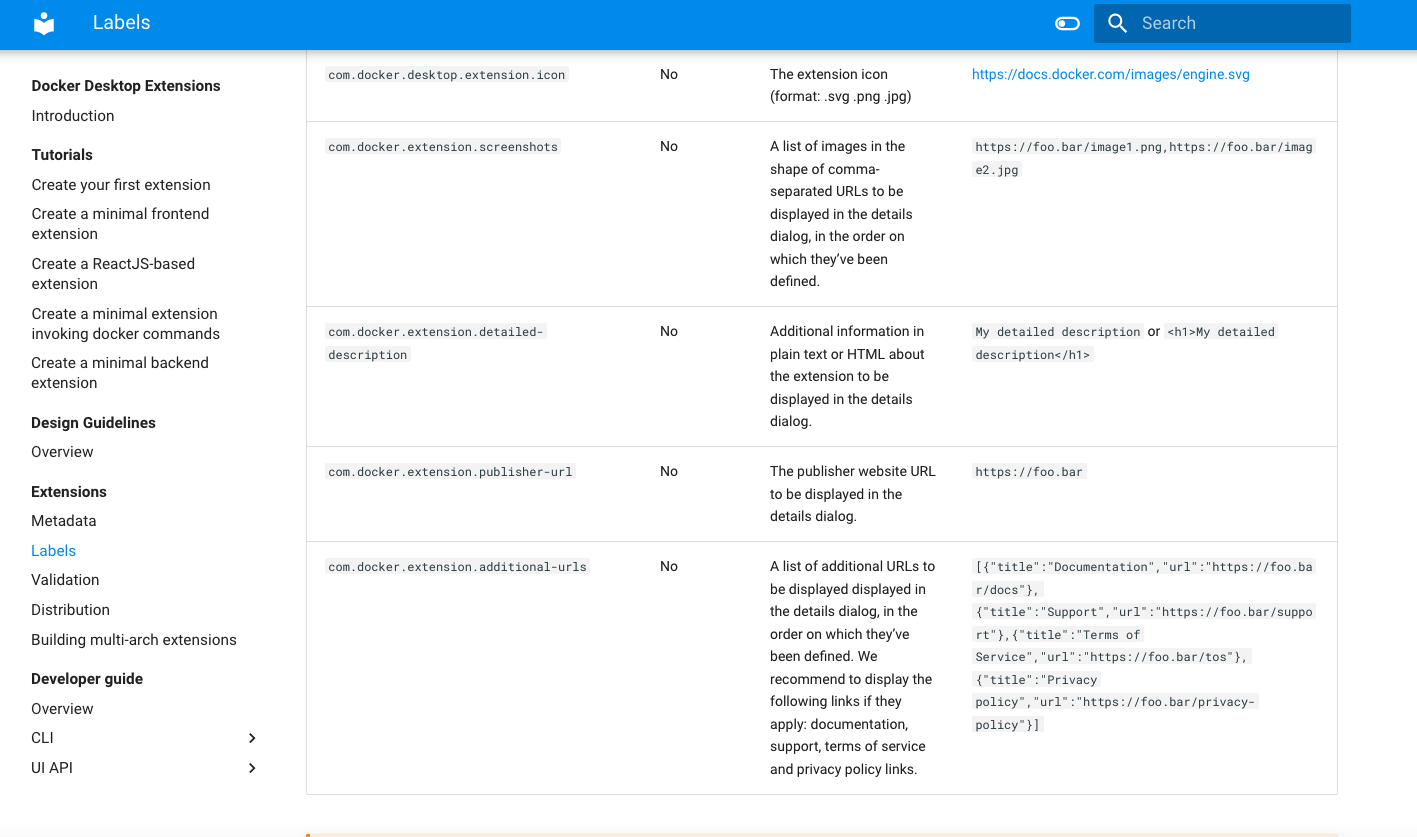Click the publisher website URL description
The image size is (1417, 837).
coord(853,494)
